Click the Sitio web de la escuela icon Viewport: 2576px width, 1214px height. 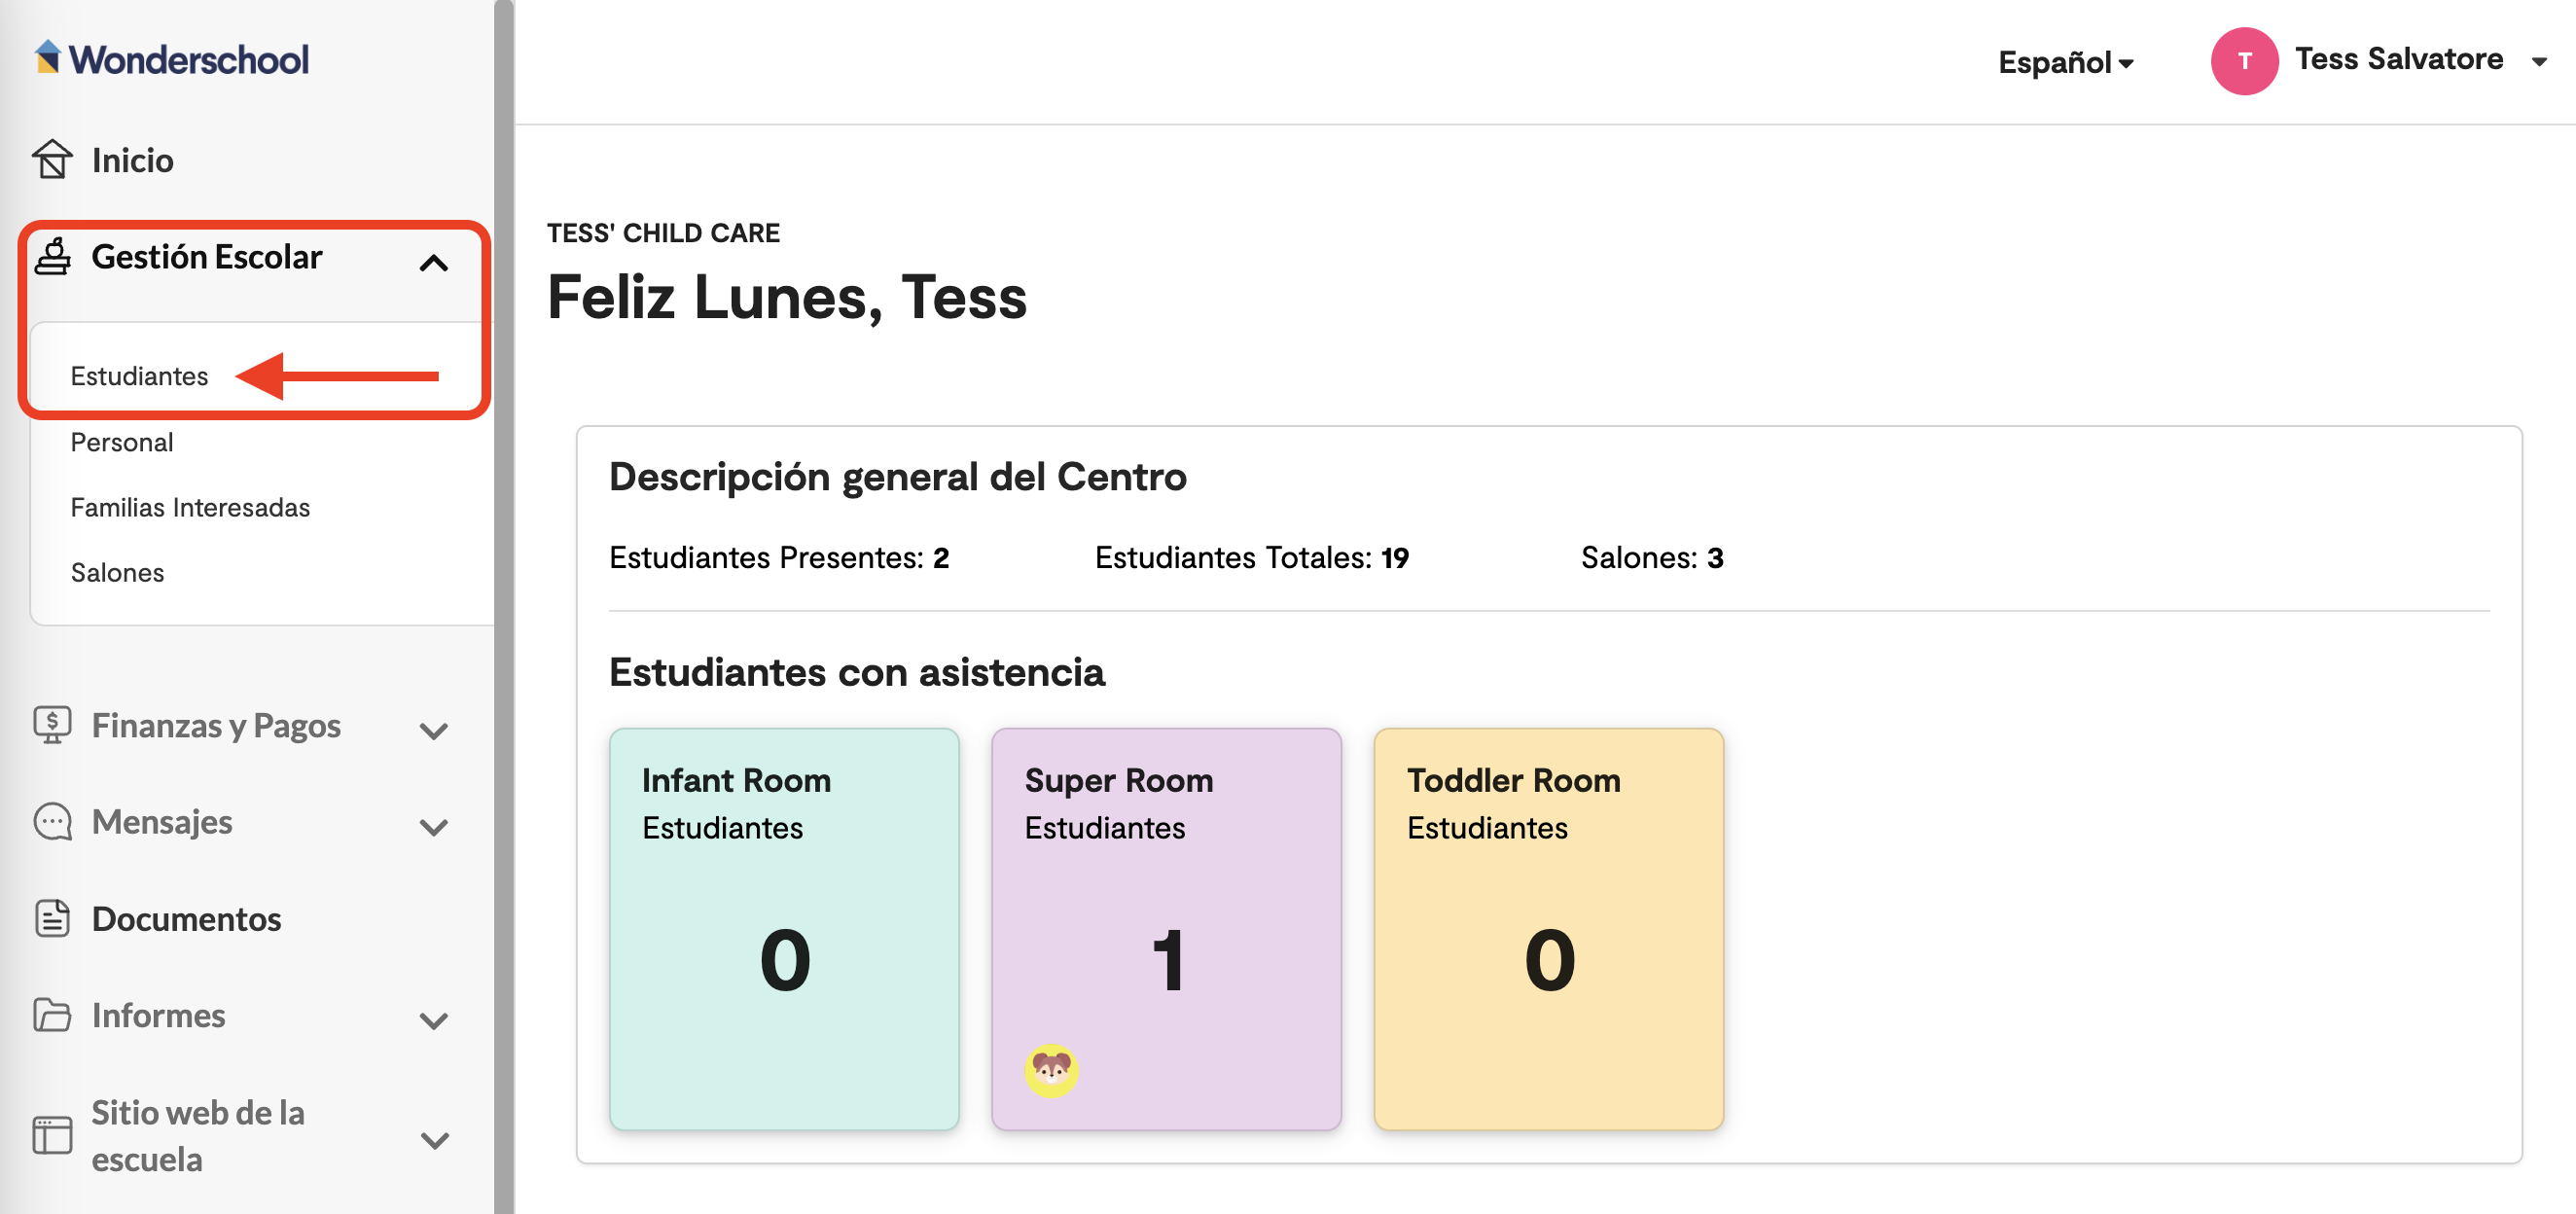coord(52,1135)
